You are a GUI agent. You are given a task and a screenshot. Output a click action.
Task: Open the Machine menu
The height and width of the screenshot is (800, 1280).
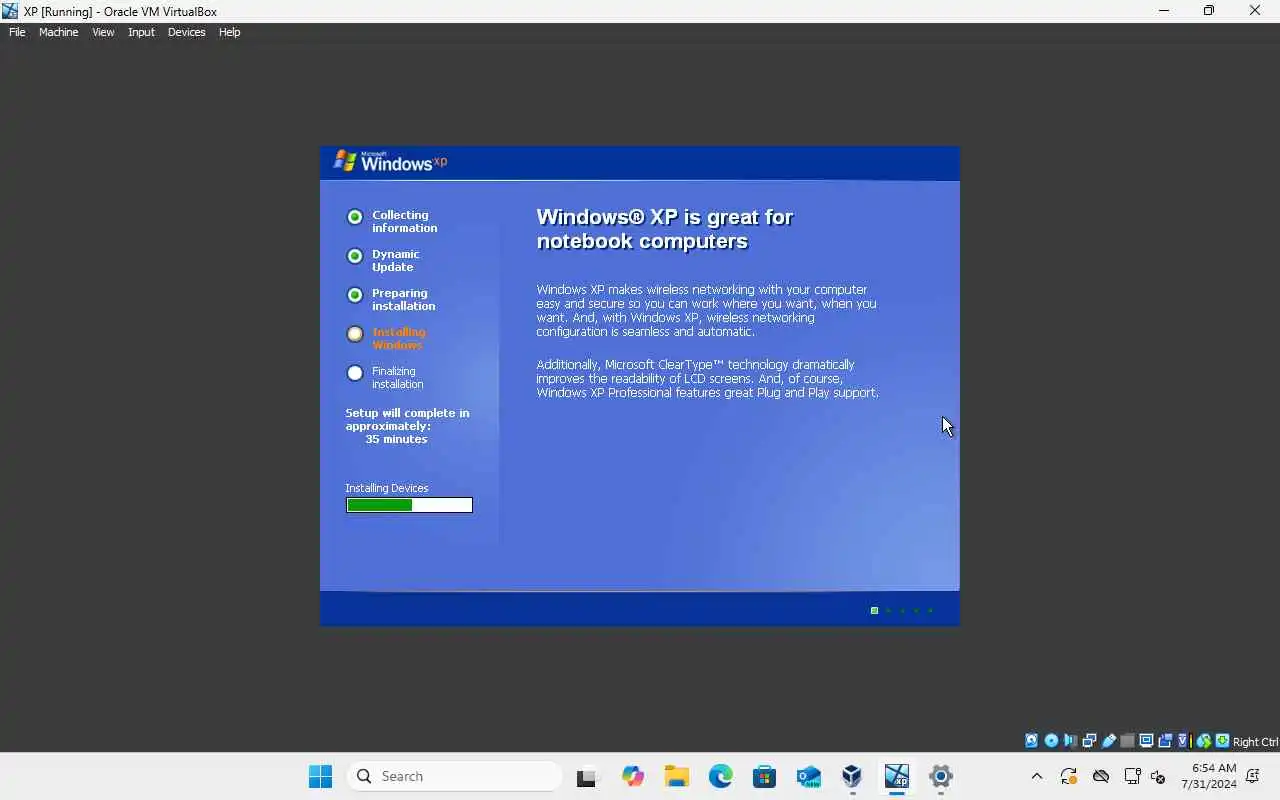coord(58,32)
